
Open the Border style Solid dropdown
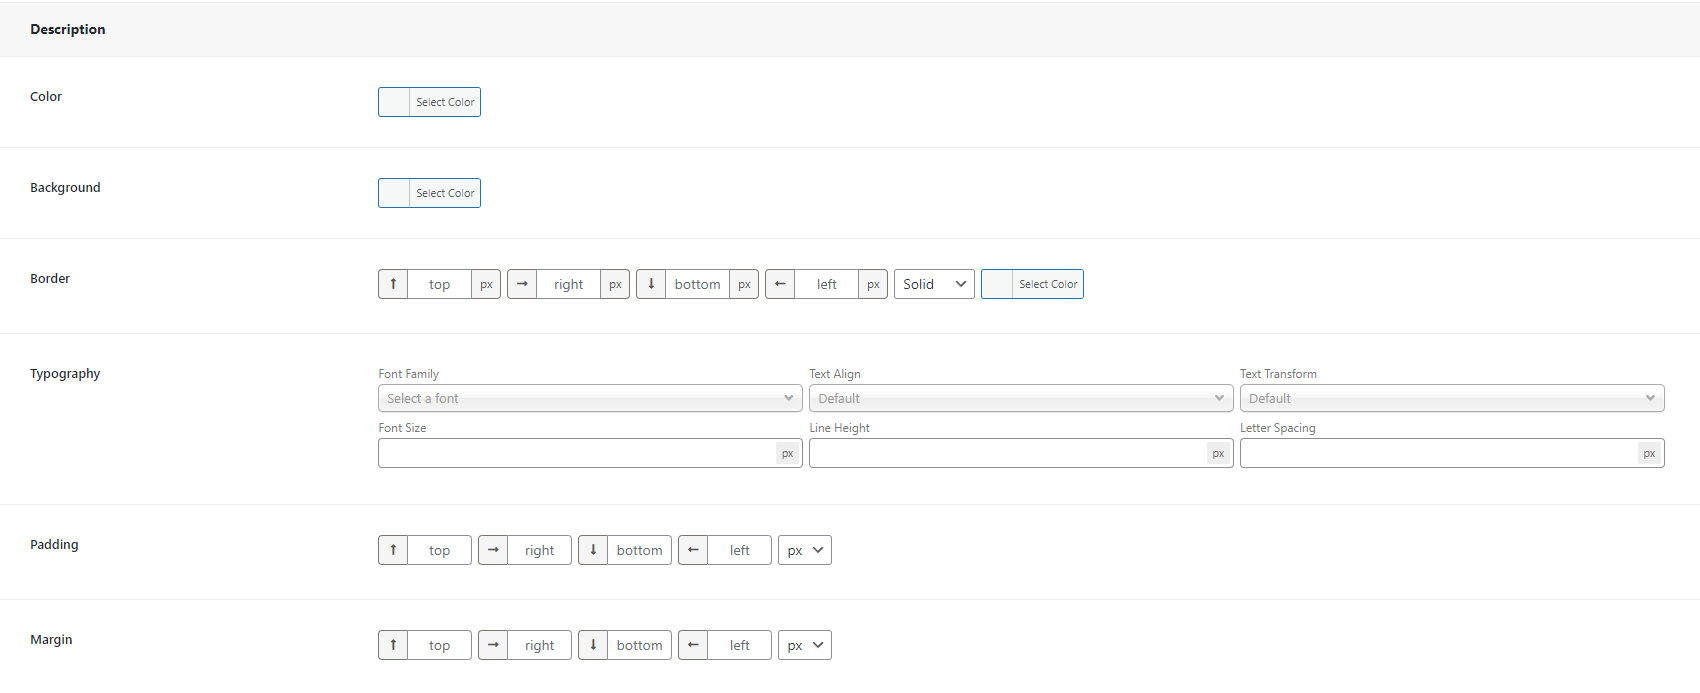pos(934,284)
